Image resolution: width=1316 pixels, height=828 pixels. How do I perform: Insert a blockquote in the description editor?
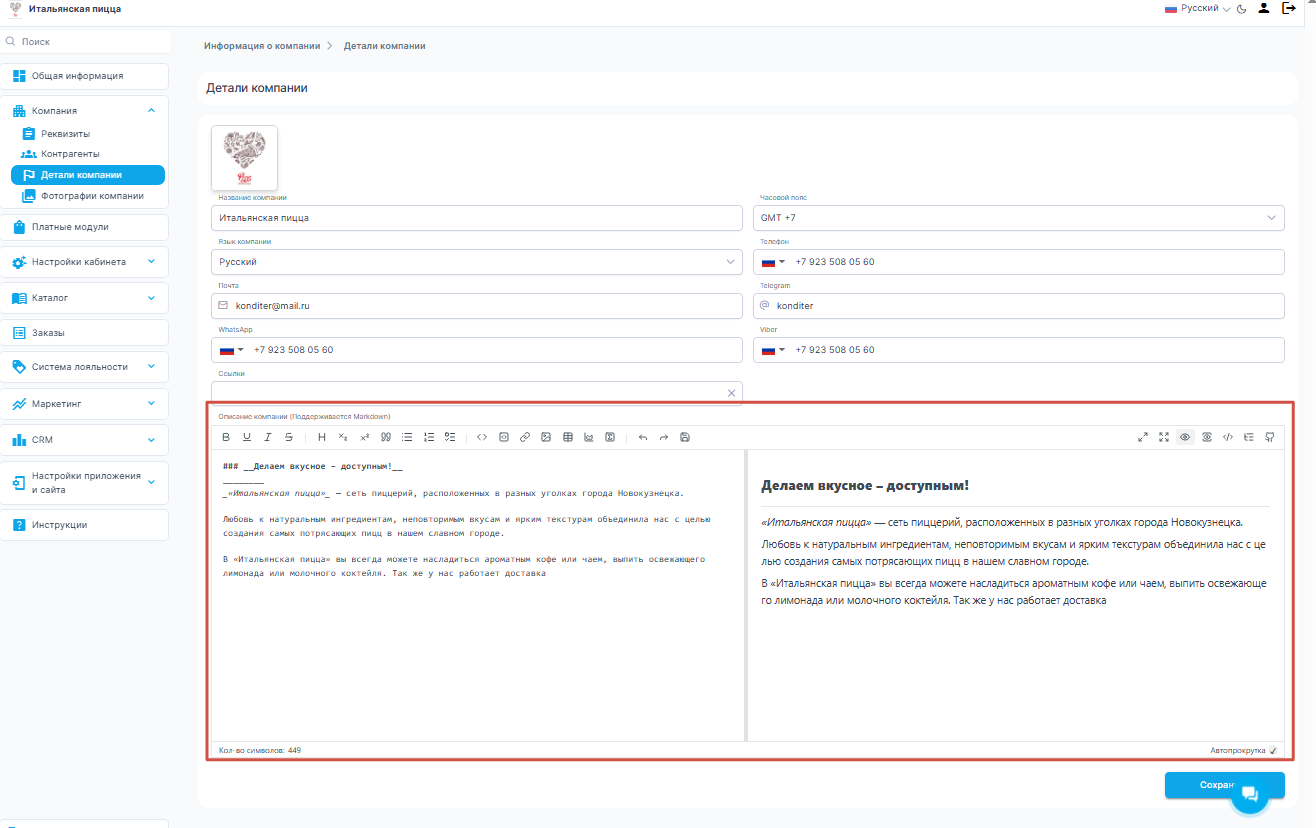click(x=386, y=437)
